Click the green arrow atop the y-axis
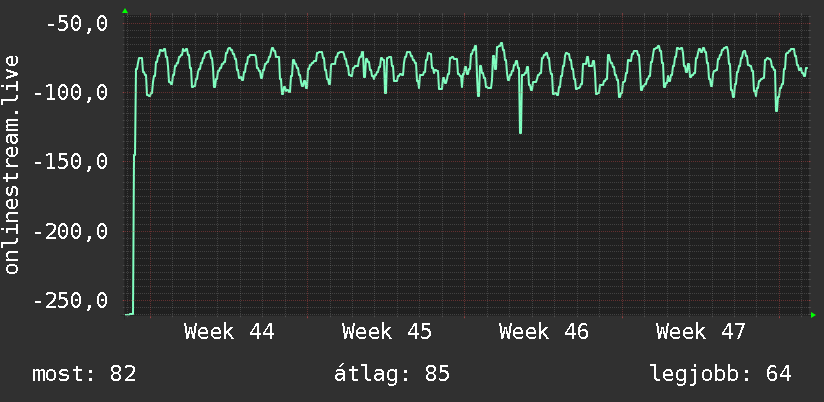 (124, 10)
